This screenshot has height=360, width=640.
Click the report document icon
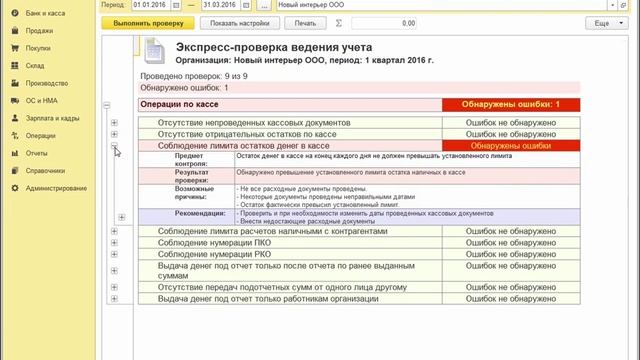[154, 51]
